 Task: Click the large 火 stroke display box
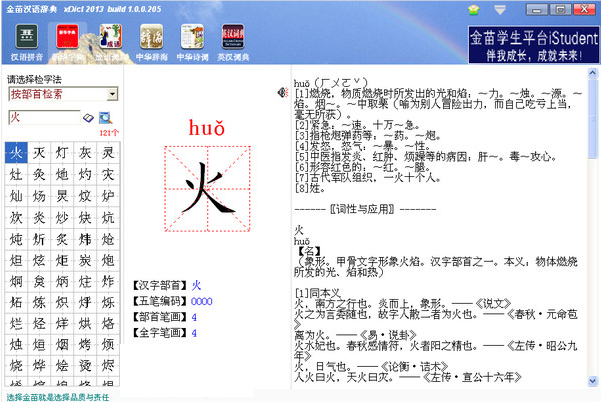tap(207, 189)
